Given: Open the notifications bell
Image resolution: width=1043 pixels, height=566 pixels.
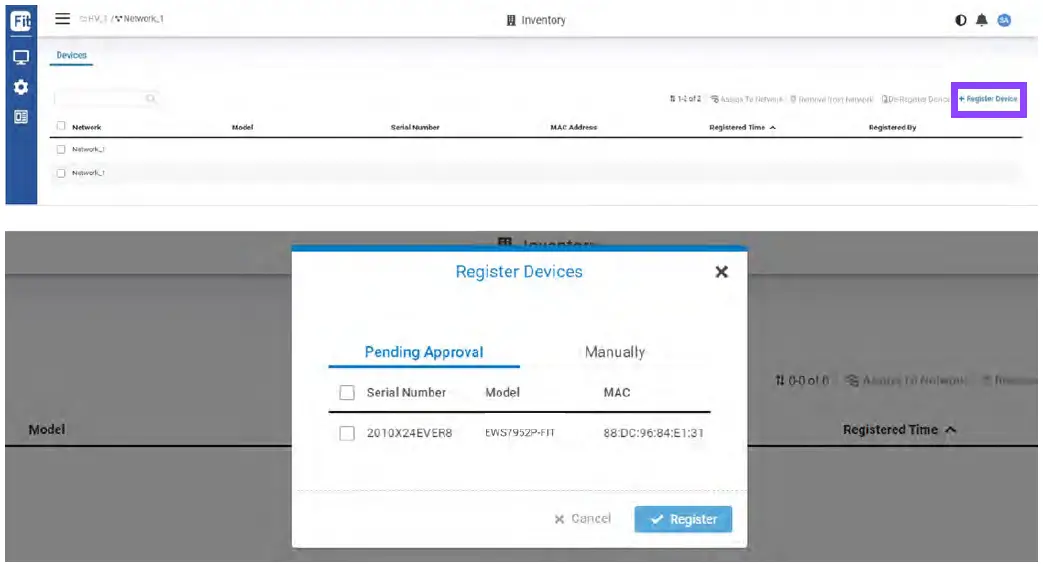Looking at the screenshot, I should (x=982, y=20).
